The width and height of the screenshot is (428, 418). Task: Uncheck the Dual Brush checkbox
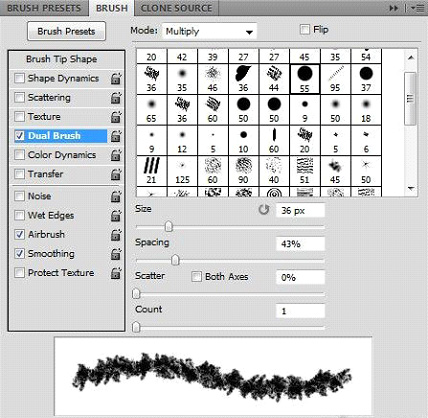tap(19, 136)
